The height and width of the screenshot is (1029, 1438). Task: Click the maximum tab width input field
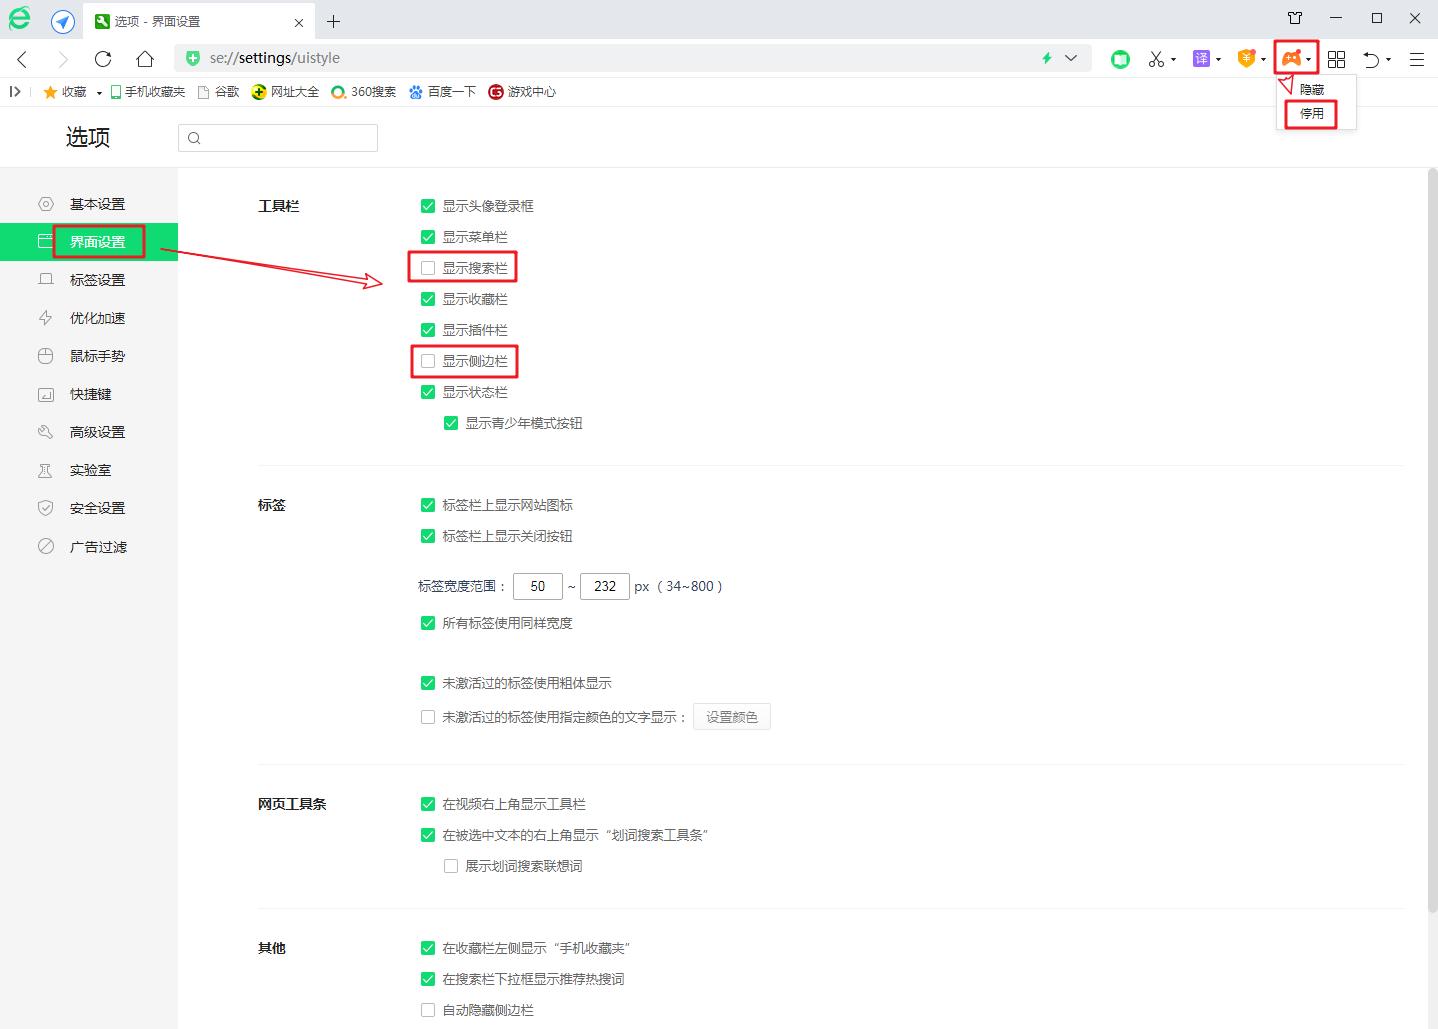tap(604, 586)
